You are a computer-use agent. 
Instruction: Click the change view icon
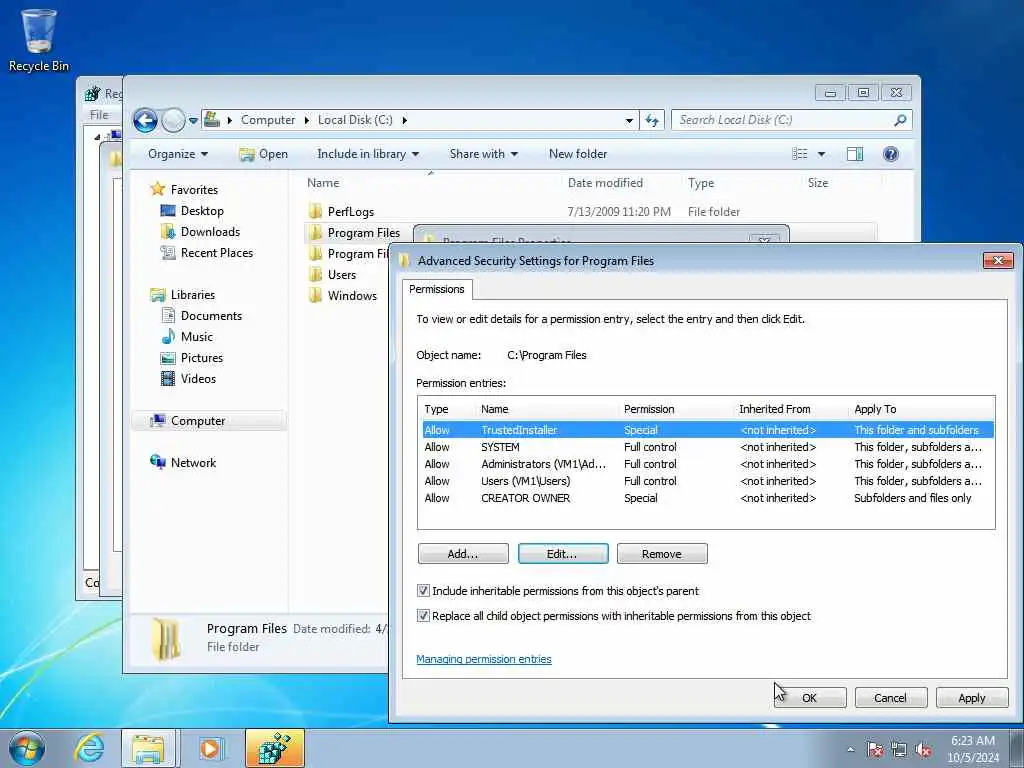pyautogui.click(x=800, y=154)
